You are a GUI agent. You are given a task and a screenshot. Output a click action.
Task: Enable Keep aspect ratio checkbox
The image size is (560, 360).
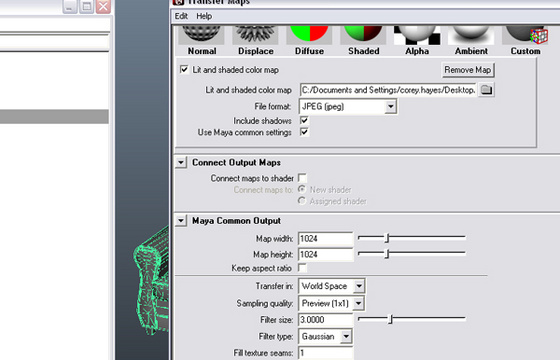(302, 268)
